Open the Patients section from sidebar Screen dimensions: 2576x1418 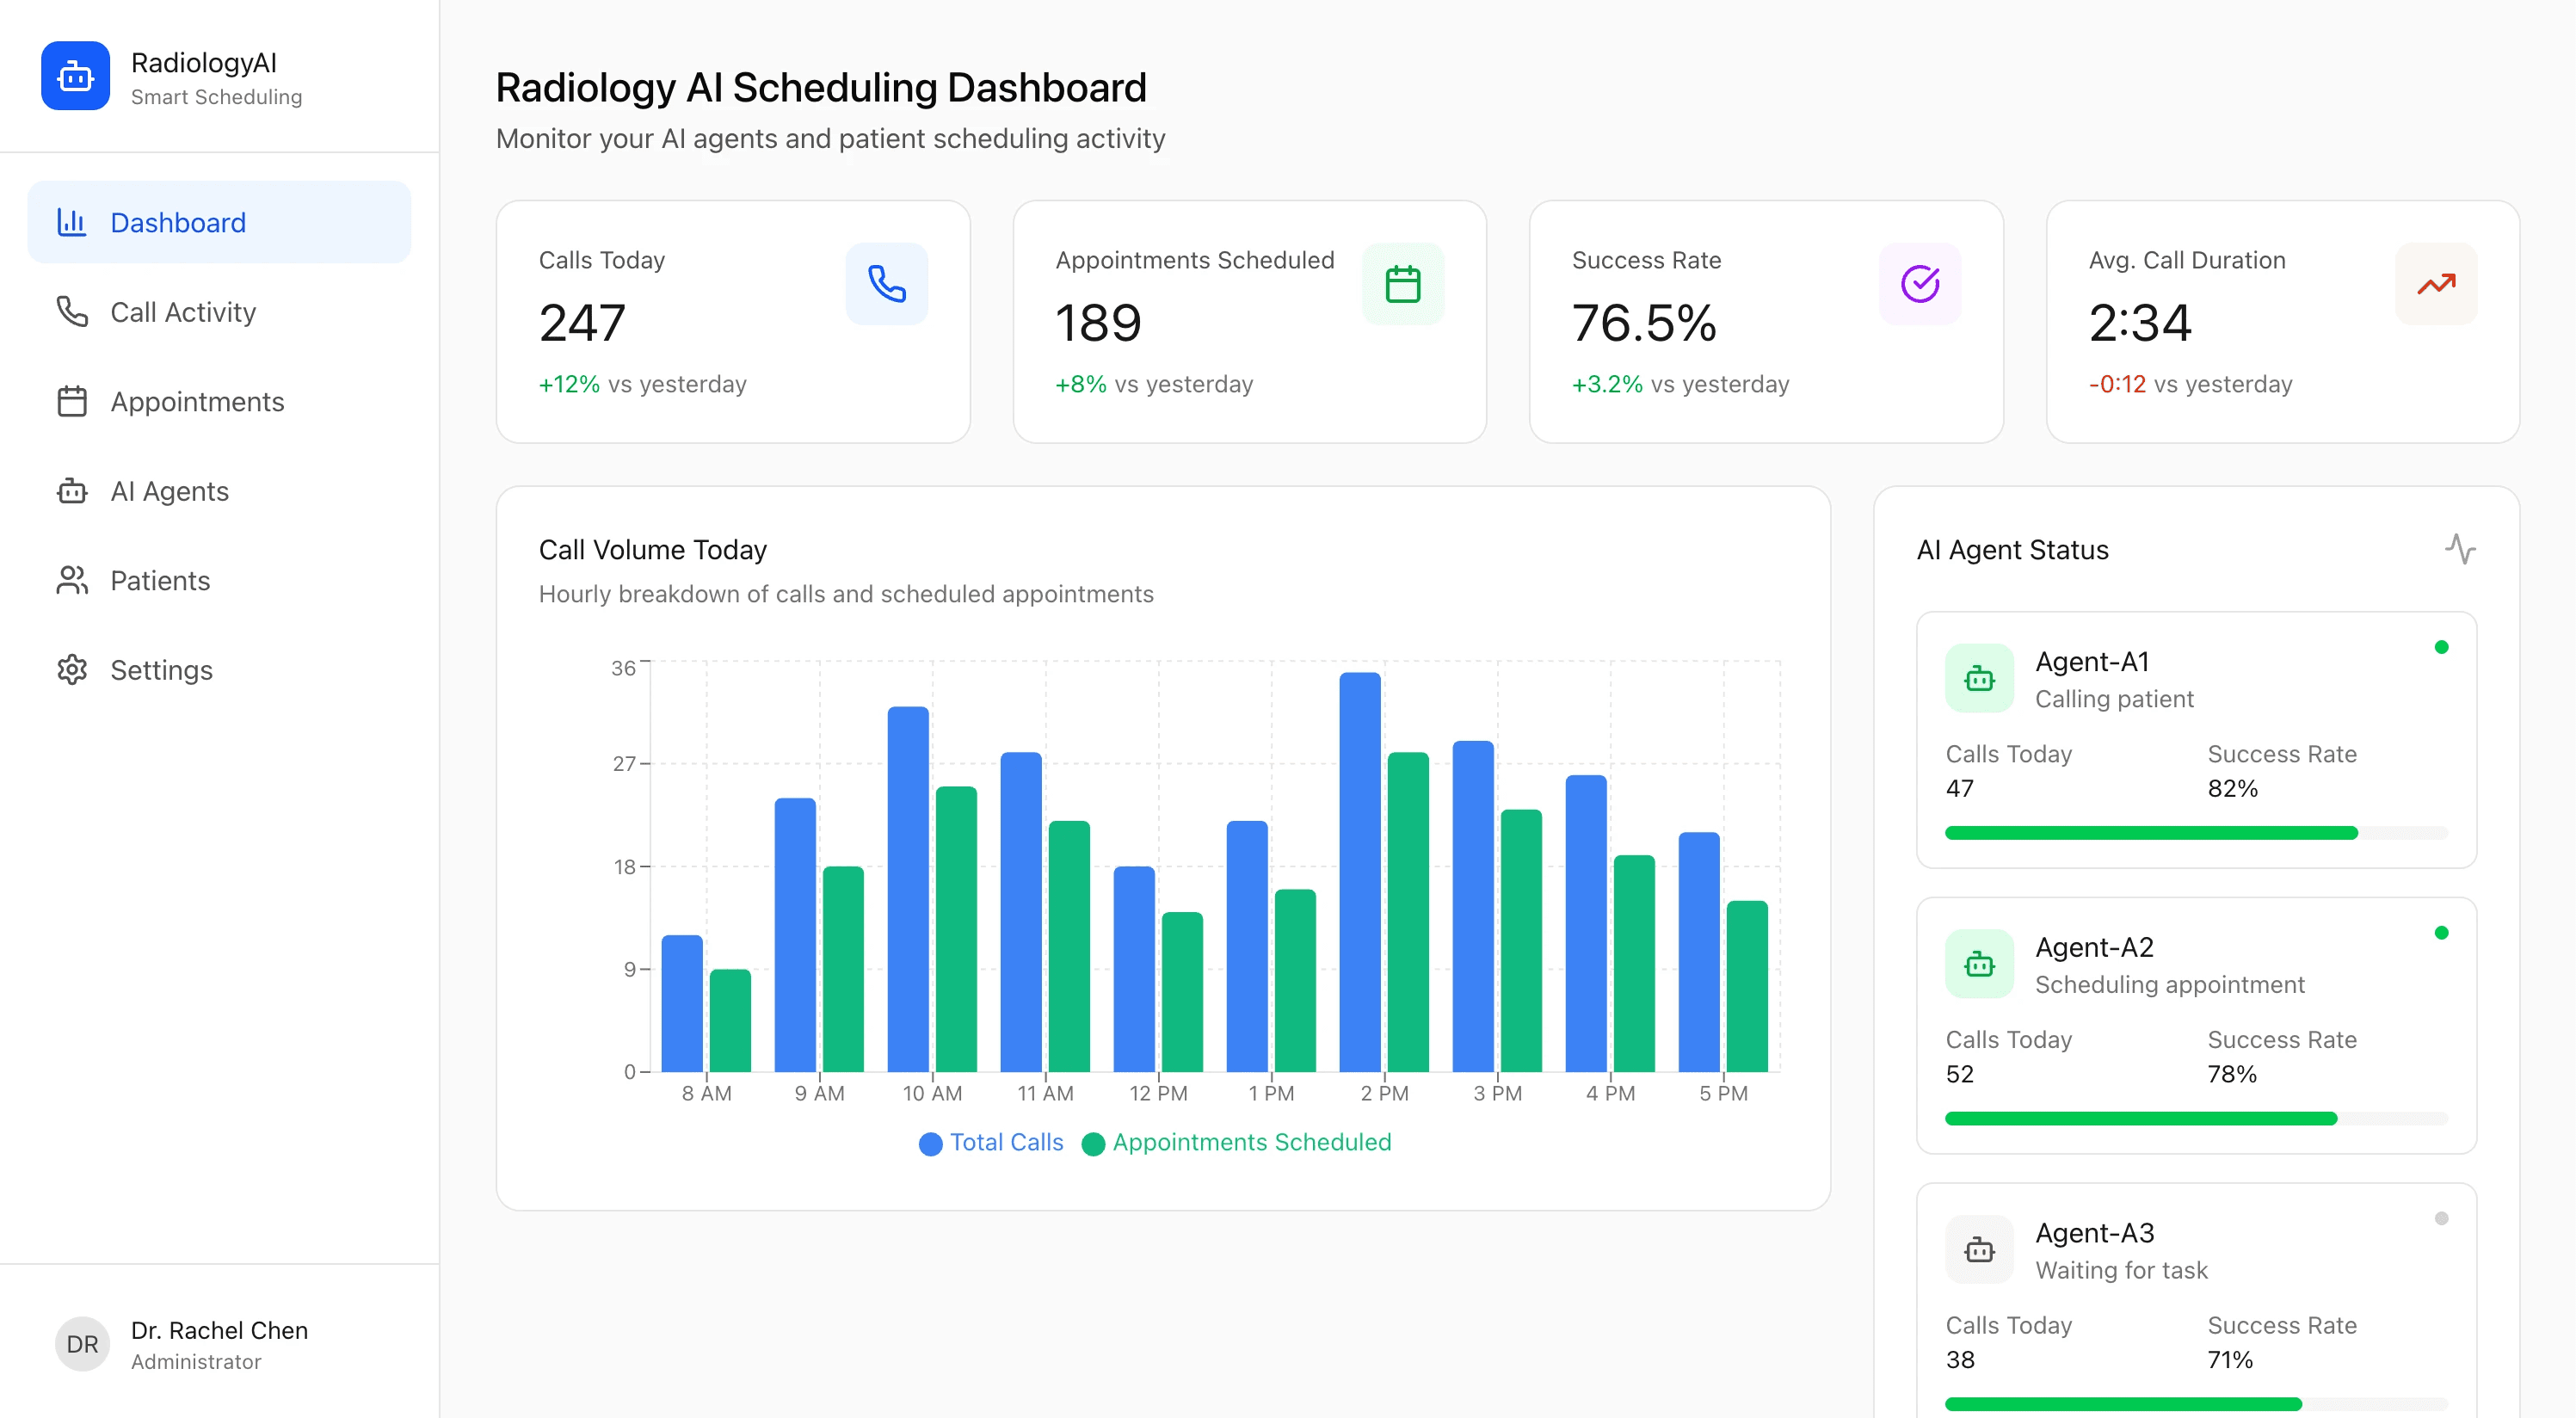(x=160, y=580)
